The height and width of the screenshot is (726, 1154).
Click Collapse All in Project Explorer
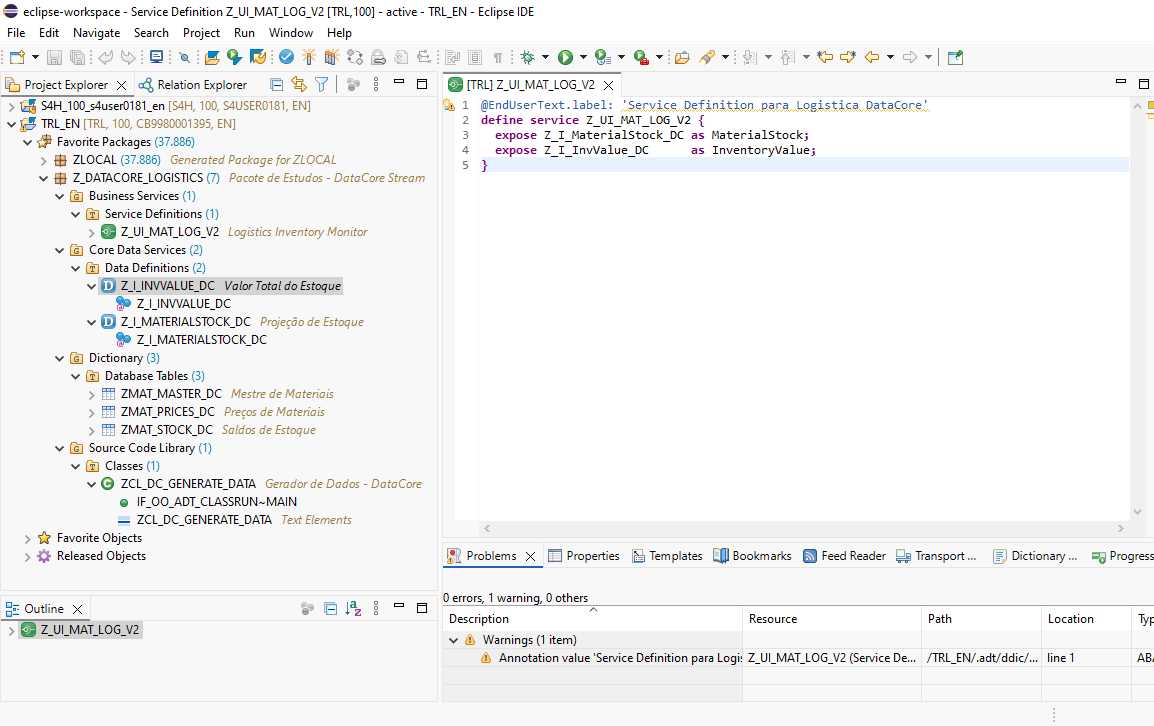point(277,85)
